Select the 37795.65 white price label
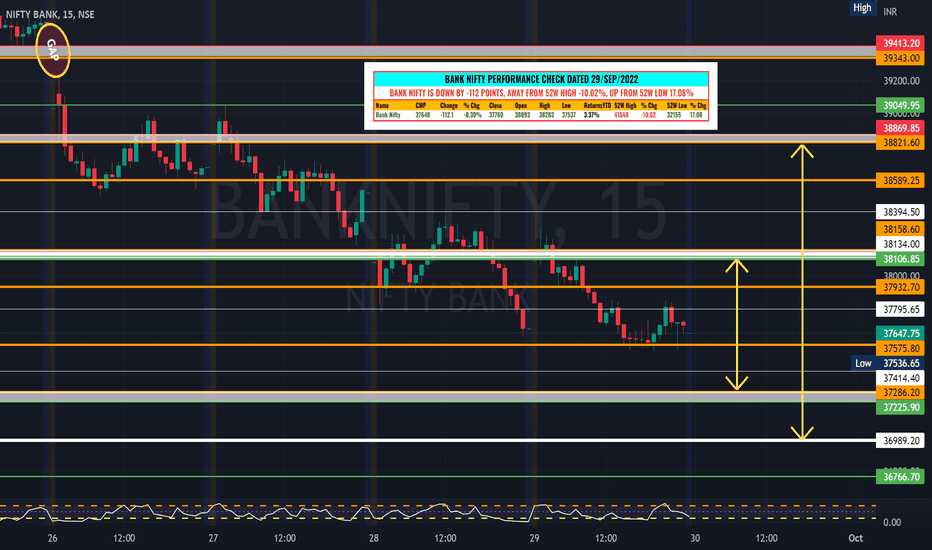Image resolution: width=932 pixels, height=550 pixels. (900, 309)
